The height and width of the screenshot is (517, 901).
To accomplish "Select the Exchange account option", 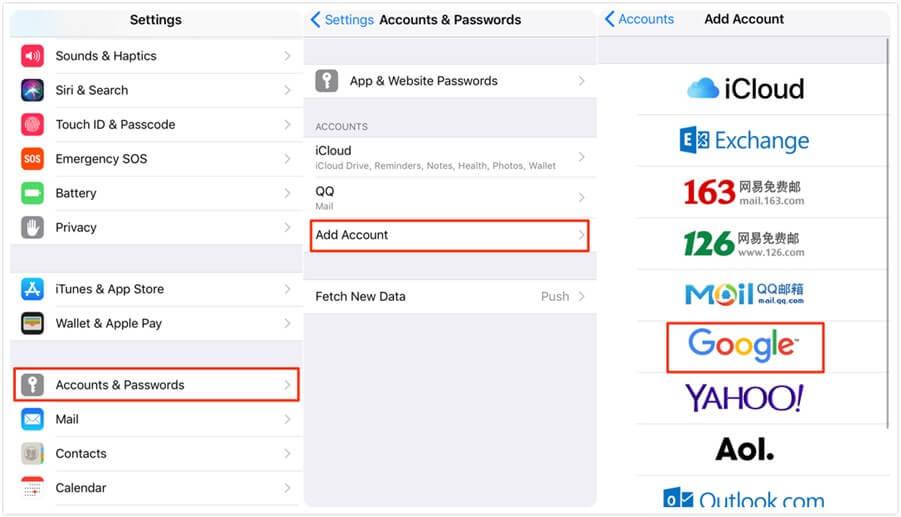I will click(x=744, y=141).
